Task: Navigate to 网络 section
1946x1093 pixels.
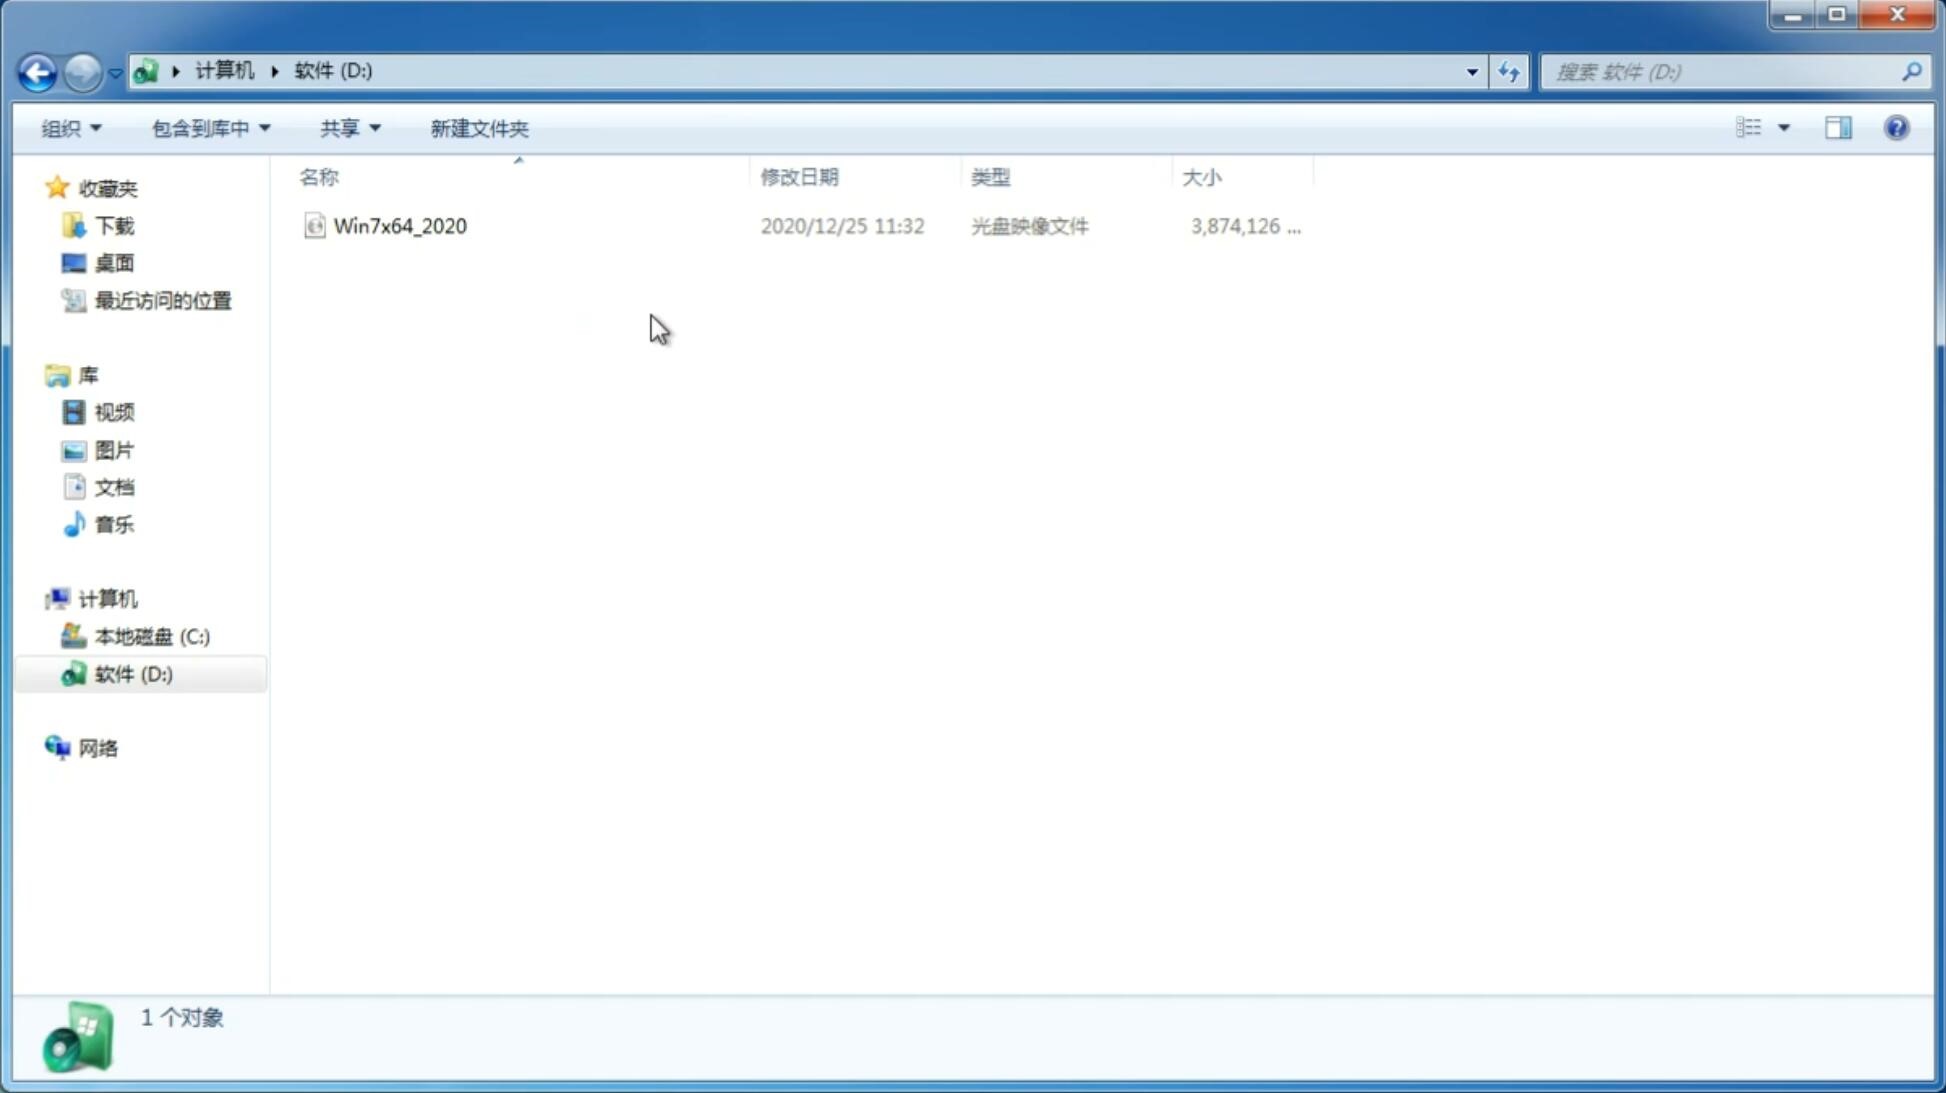Action: point(99,747)
